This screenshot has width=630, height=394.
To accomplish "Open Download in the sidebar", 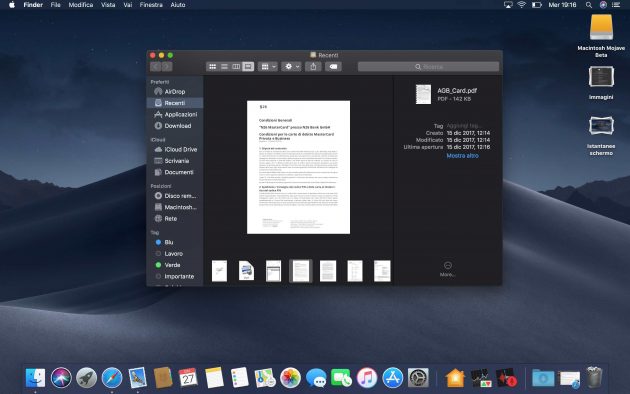I will pyautogui.click(x=175, y=126).
